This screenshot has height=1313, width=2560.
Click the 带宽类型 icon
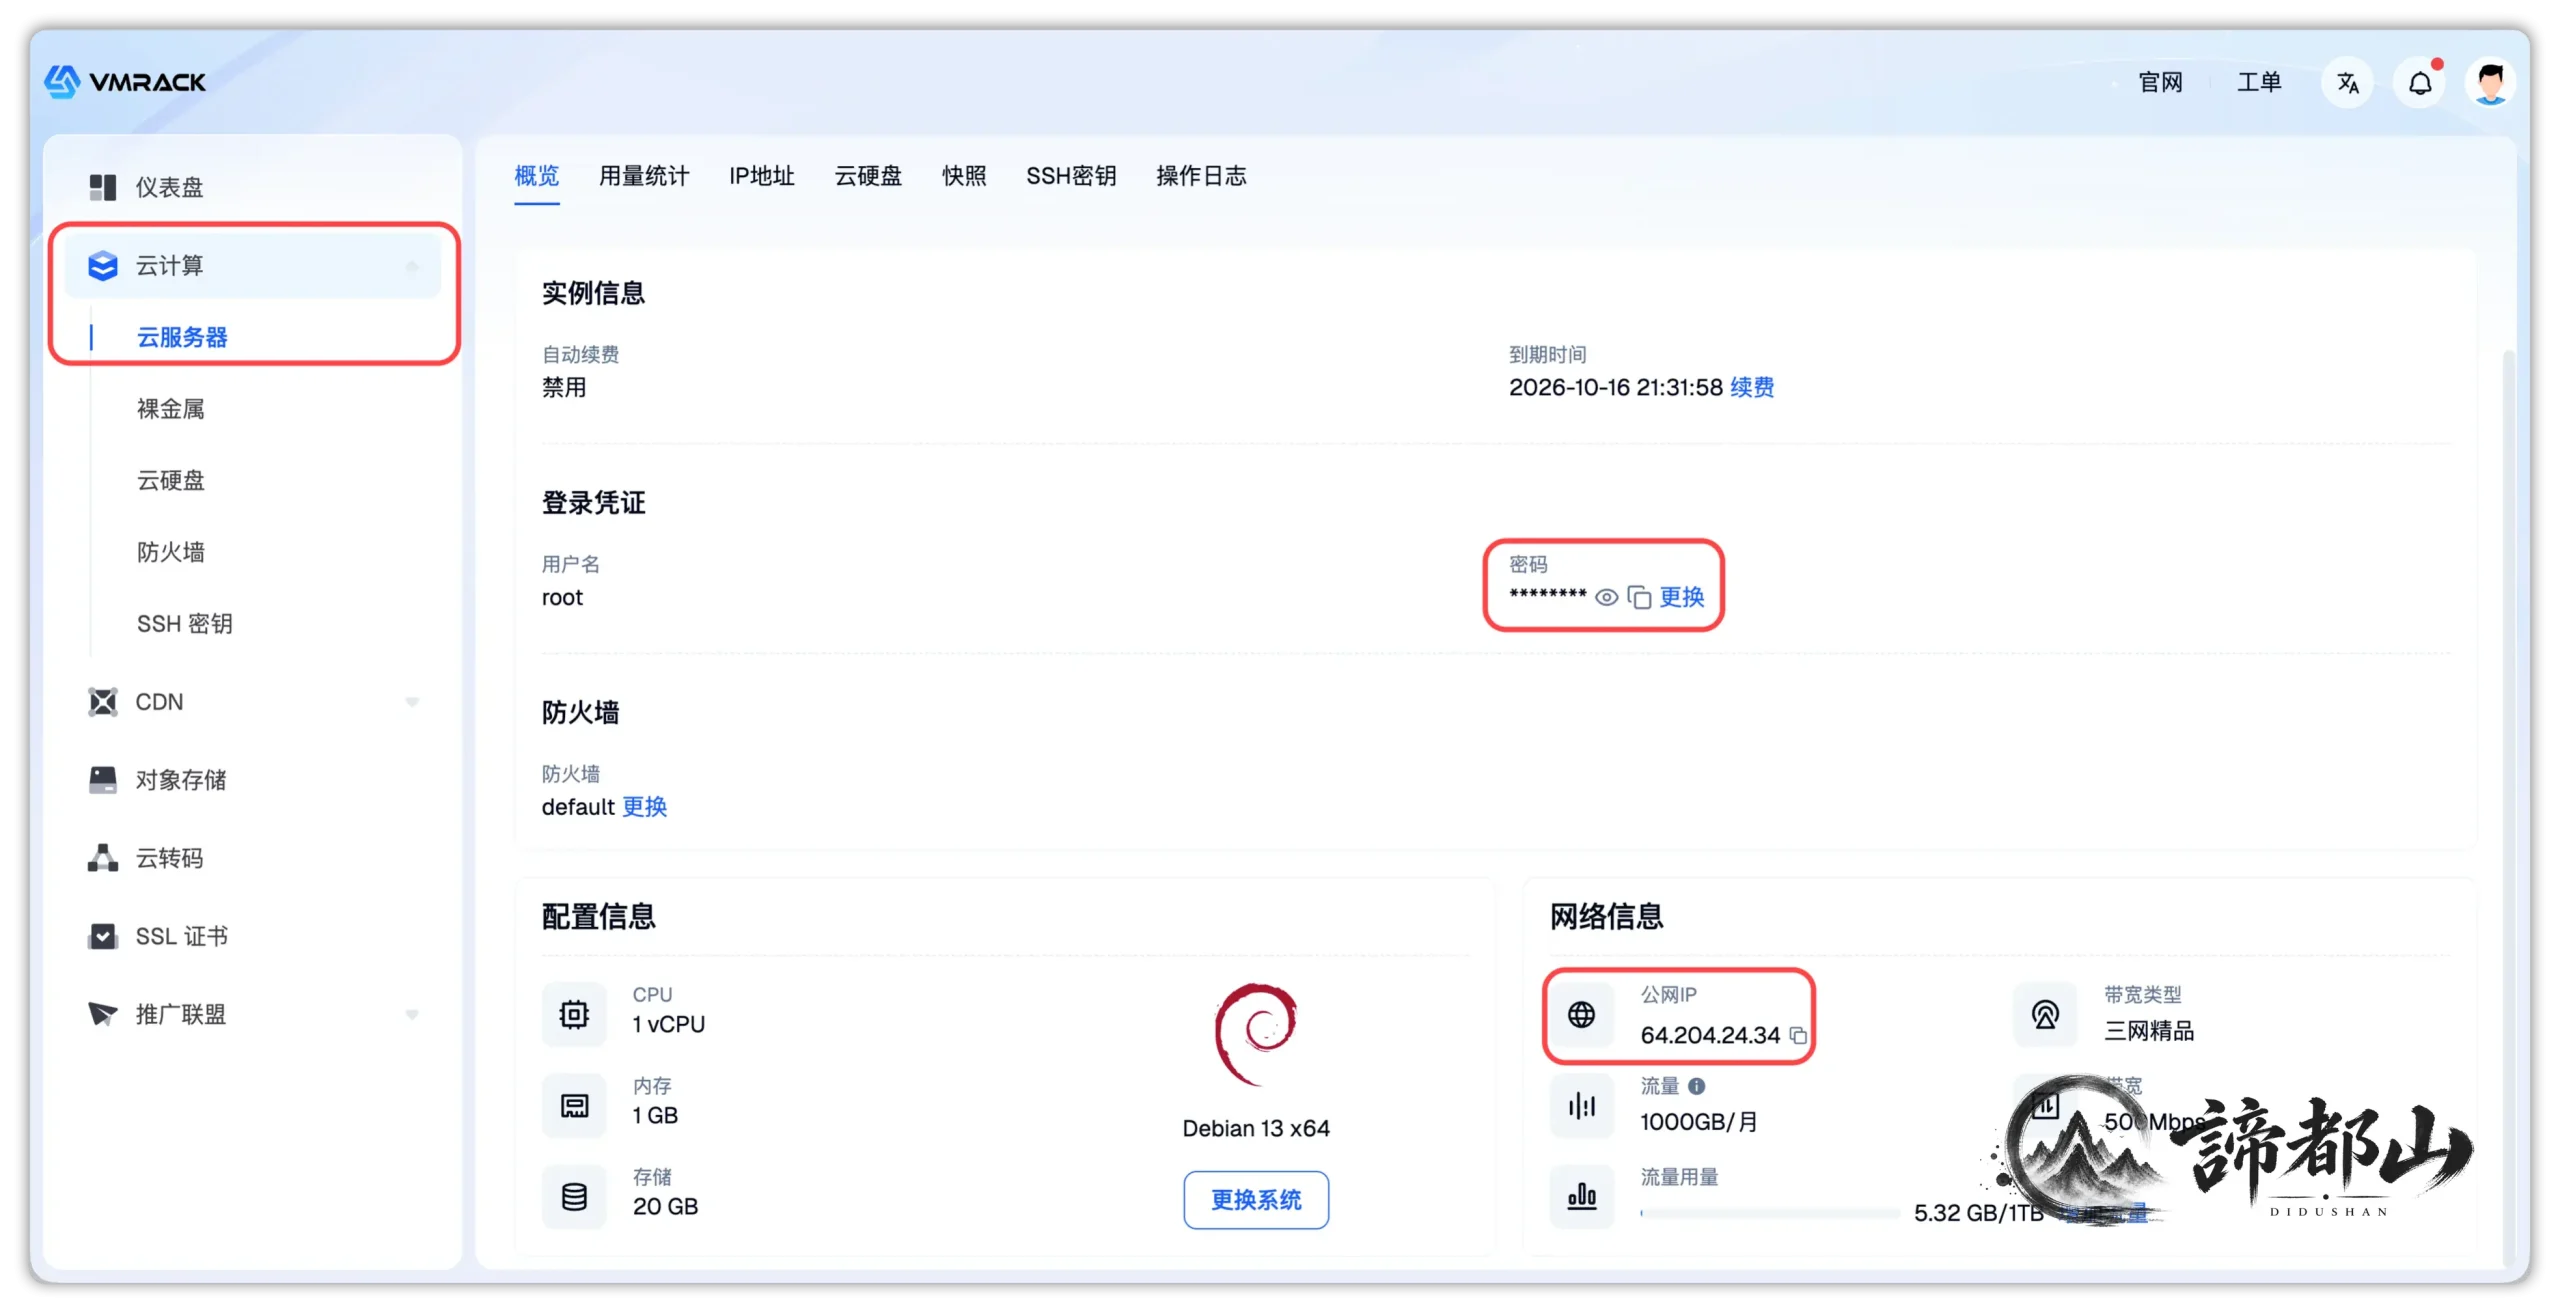[x=2045, y=1015]
